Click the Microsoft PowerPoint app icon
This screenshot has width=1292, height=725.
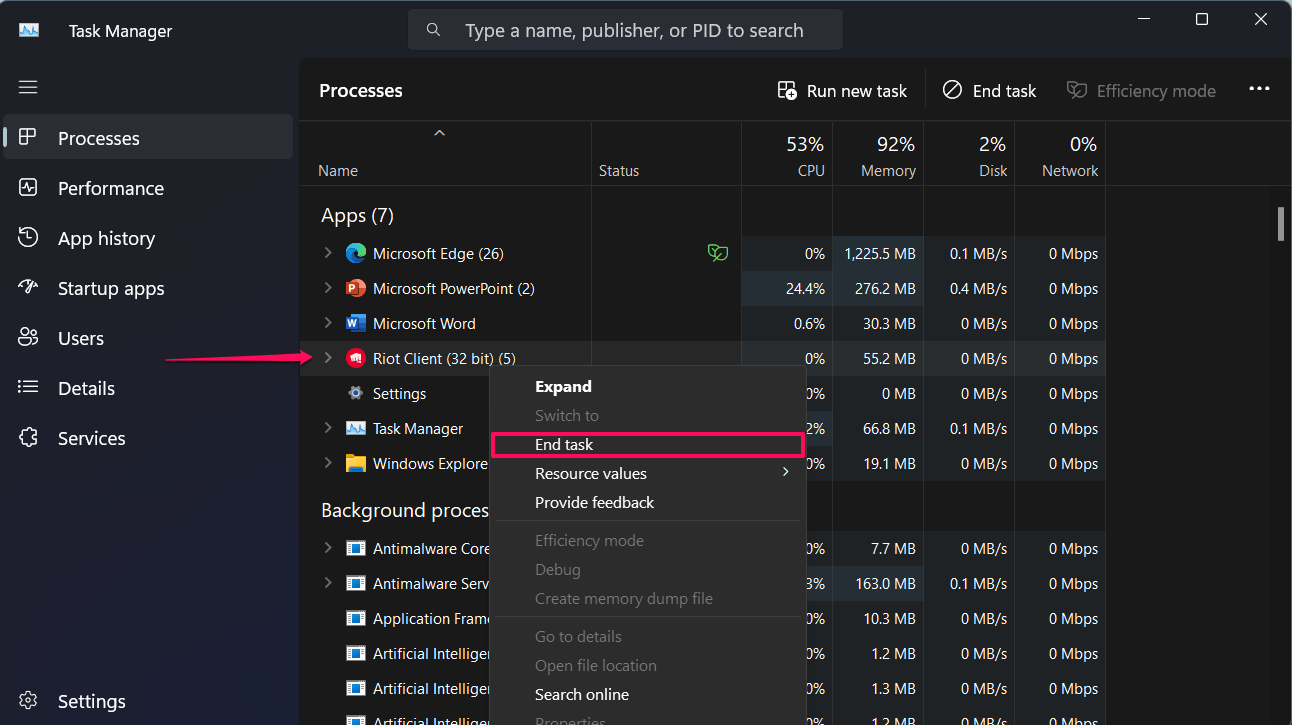coord(356,288)
